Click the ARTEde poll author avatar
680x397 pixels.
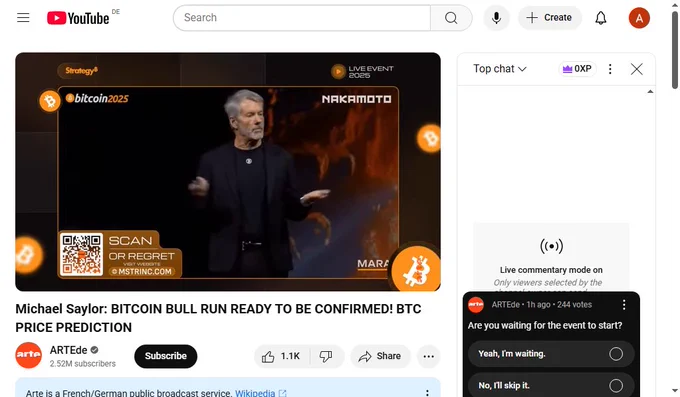click(x=476, y=305)
